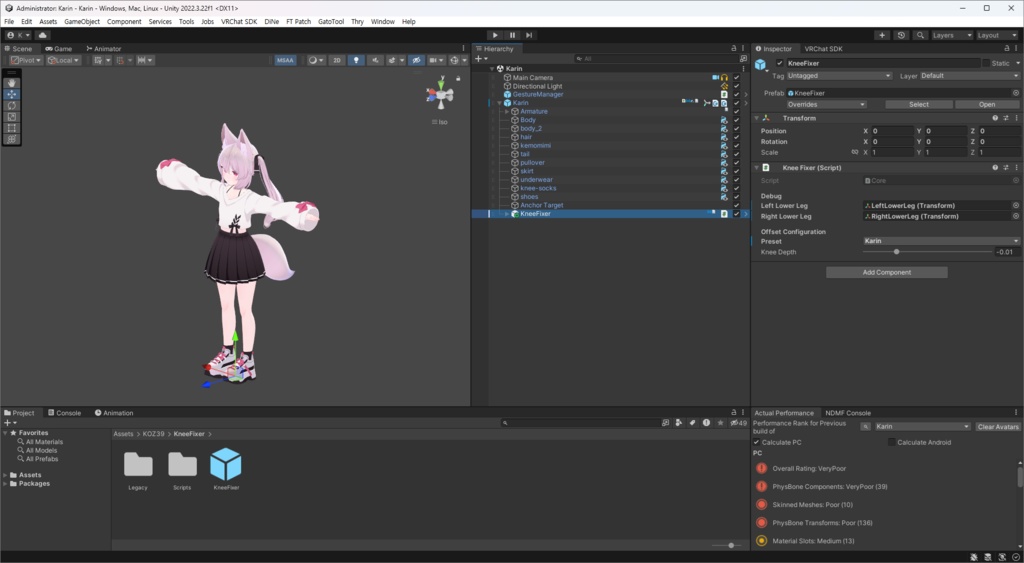Select the Rect transform tool
This screenshot has width=1024, height=563.
point(11,128)
